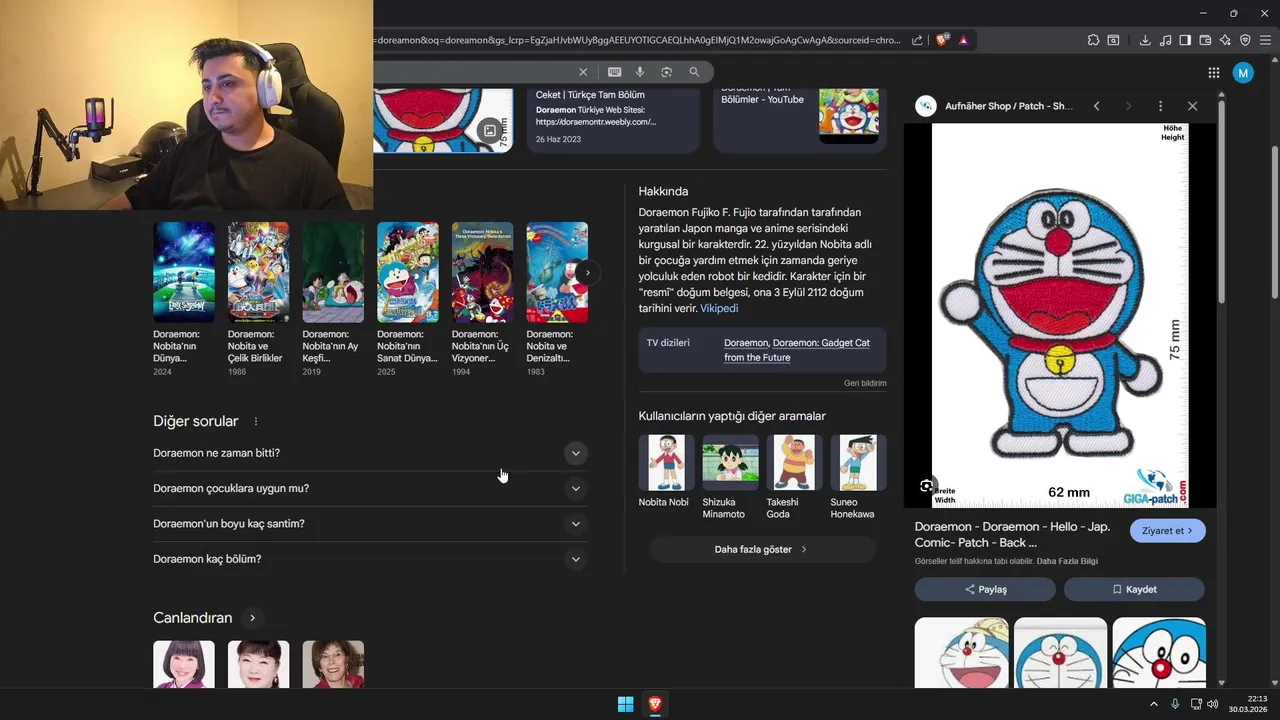
Task: Go to previous image in preview panel
Action: [1096, 106]
